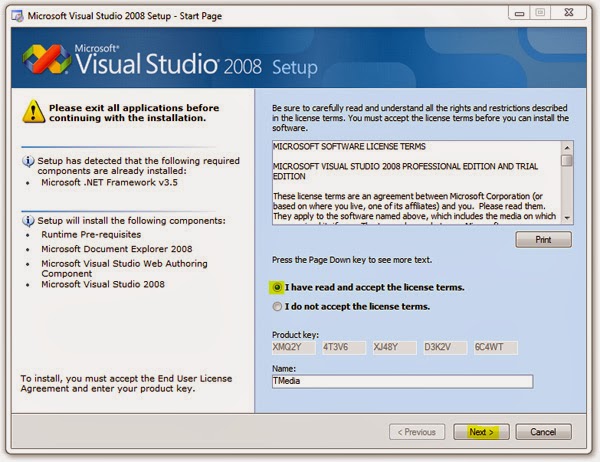Click the license scrollbar thumb

pos(567,160)
